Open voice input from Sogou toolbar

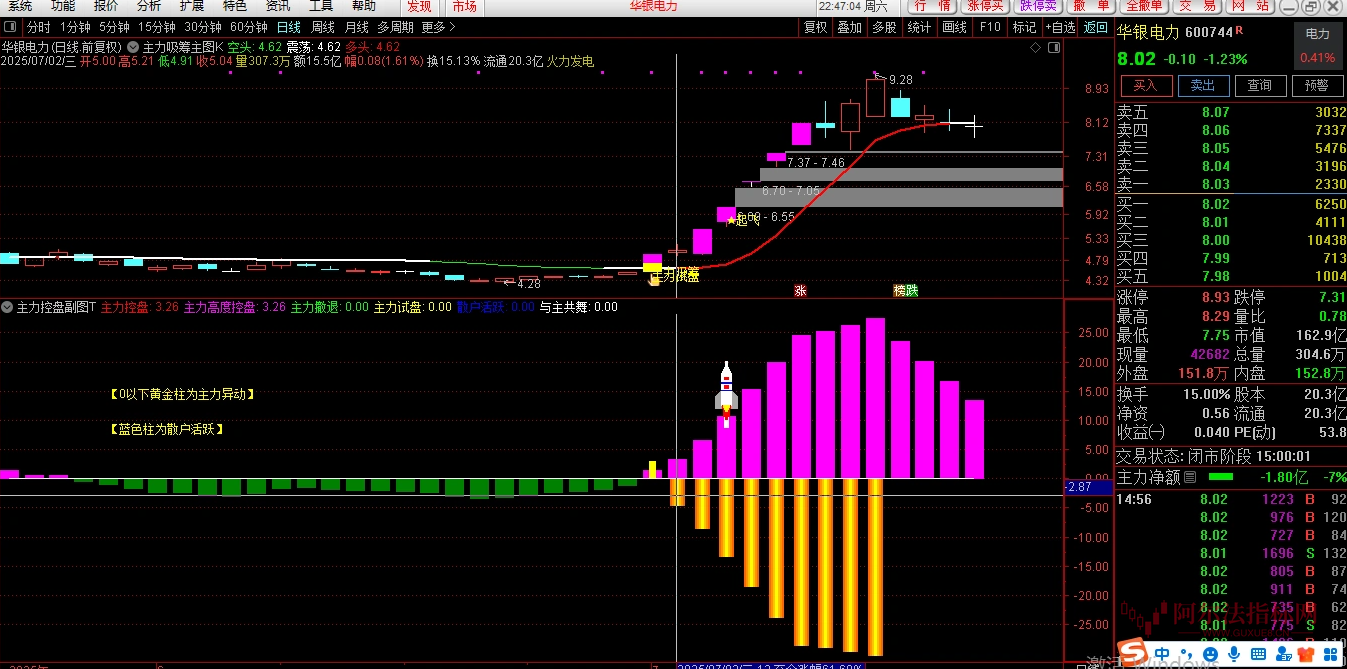[x=1234, y=655]
